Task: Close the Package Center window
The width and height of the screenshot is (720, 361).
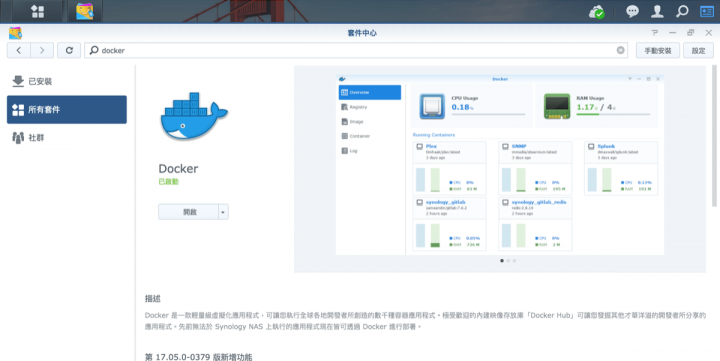Action: point(709,33)
